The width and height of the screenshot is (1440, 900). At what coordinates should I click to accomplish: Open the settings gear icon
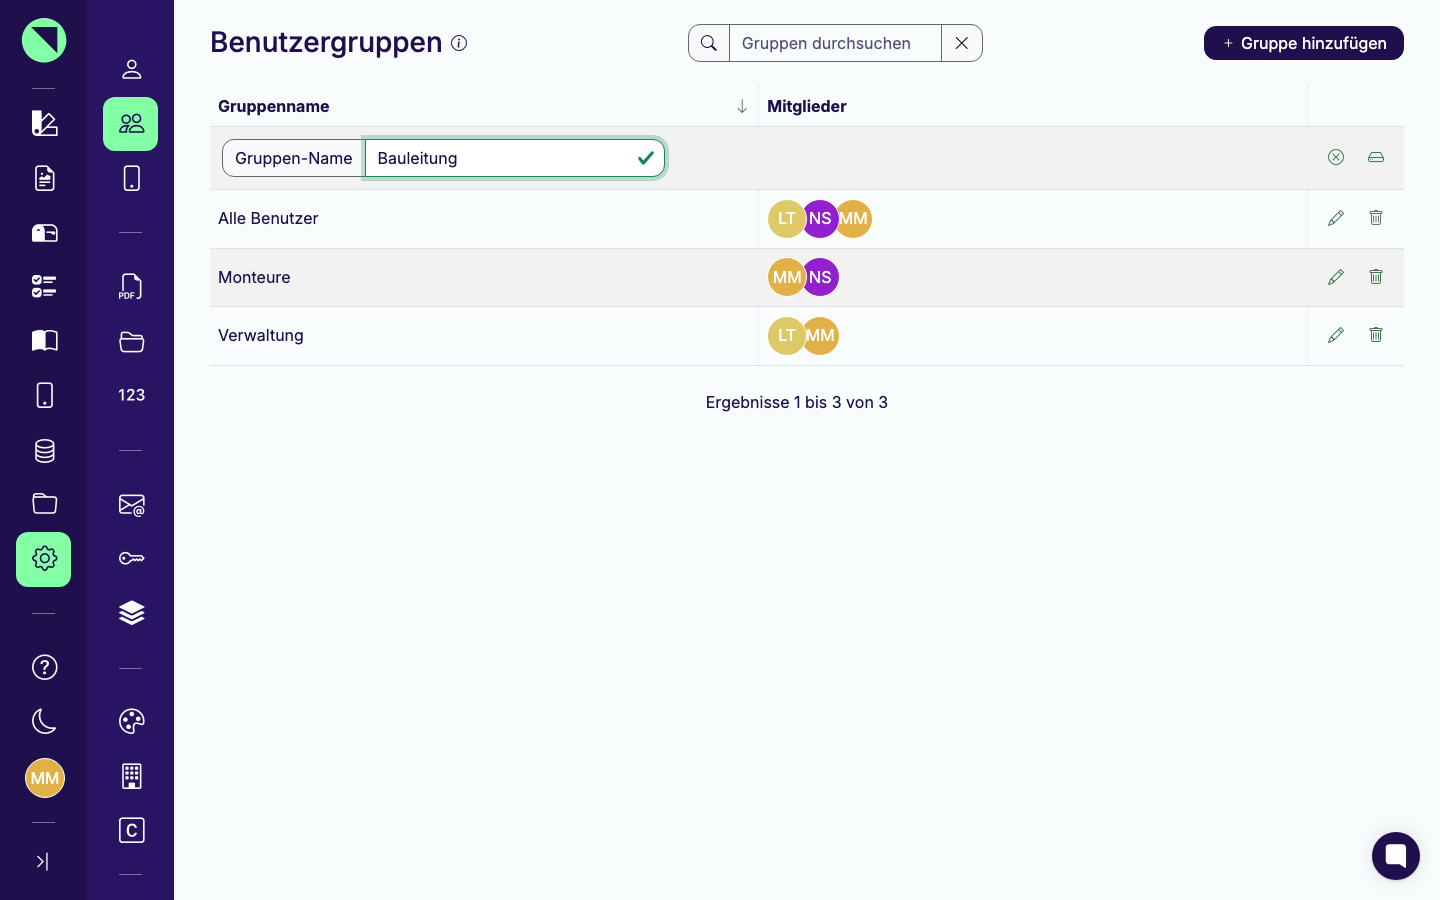click(x=44, y=559)
